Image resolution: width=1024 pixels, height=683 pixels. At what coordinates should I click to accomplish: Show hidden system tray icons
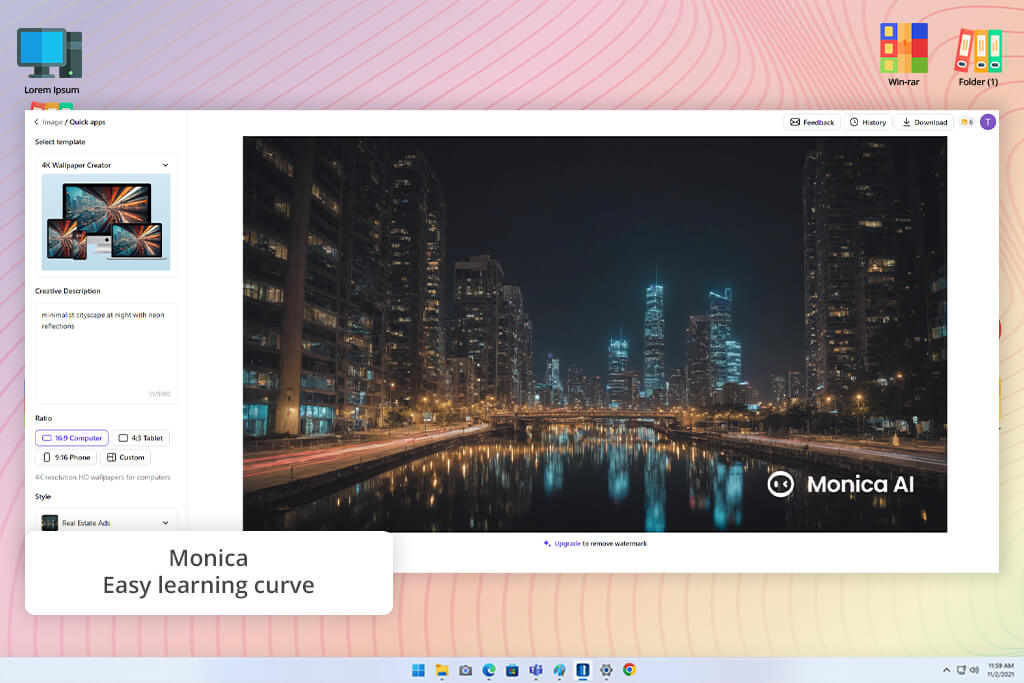click(x=946, y=670)
